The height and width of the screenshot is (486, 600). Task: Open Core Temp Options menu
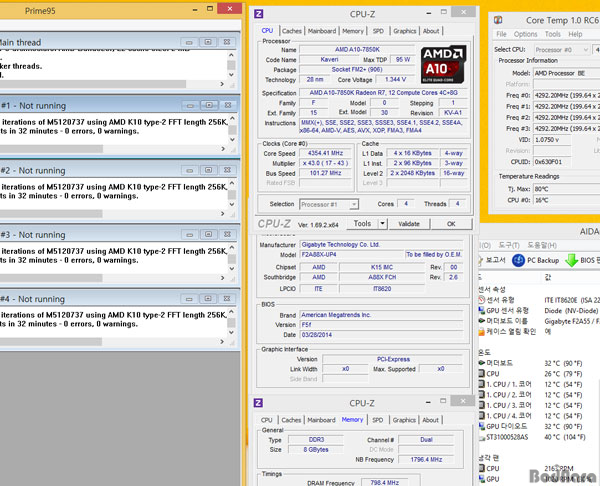pyautogui.click(x=525, y=34)
